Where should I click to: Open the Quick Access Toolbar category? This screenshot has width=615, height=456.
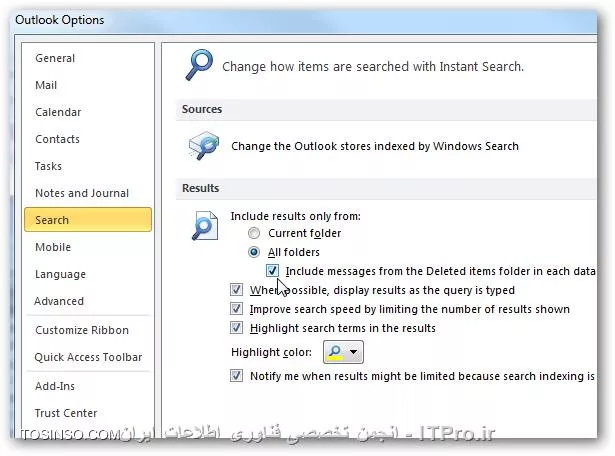(x=88, y=357)
